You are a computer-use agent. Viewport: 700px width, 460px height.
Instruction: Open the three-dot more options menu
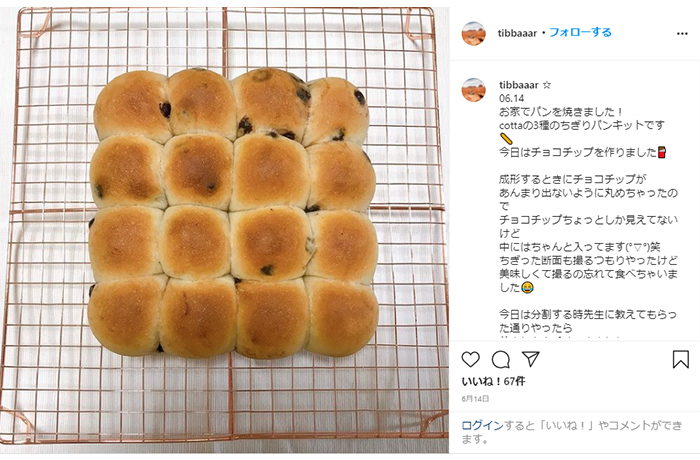coord(682,33)
